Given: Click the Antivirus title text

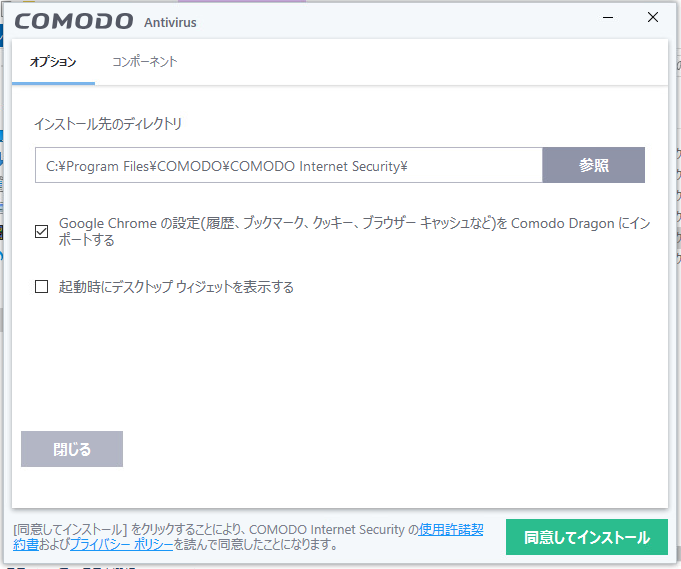Looking at the screenshot, I should click(x=170, y=23).
